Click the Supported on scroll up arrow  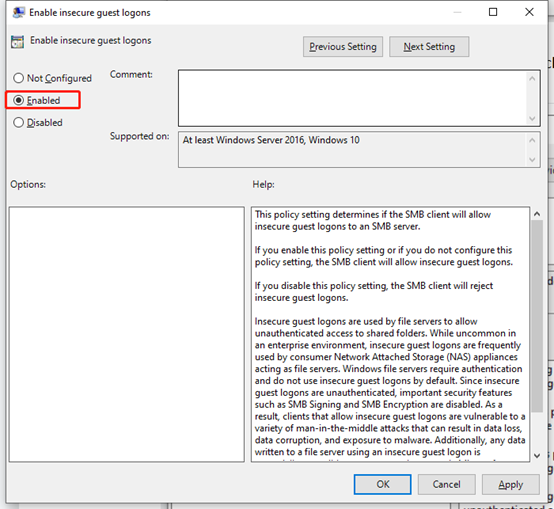pos(532,140)
